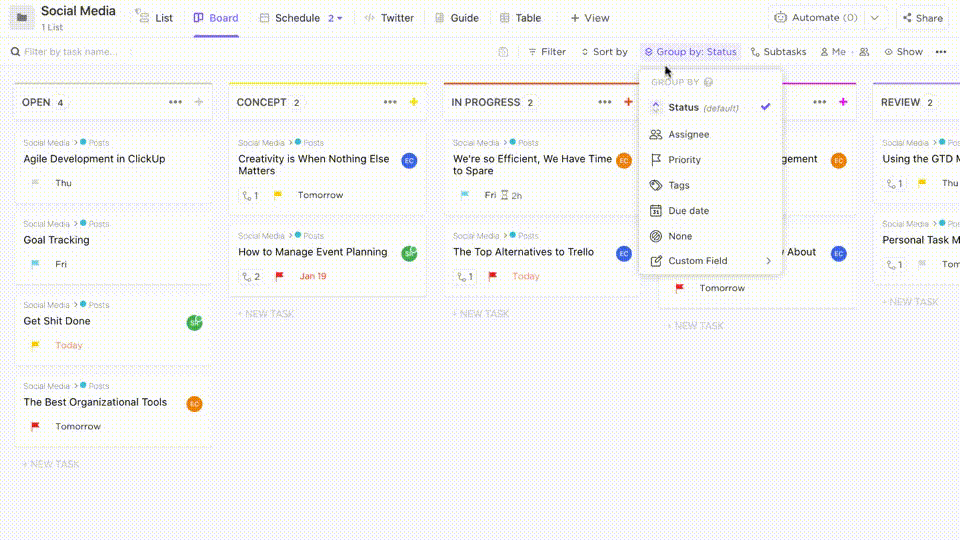Screen dimensions: 960x540
Task: Switch to the Table view tab
Action: 520,18
